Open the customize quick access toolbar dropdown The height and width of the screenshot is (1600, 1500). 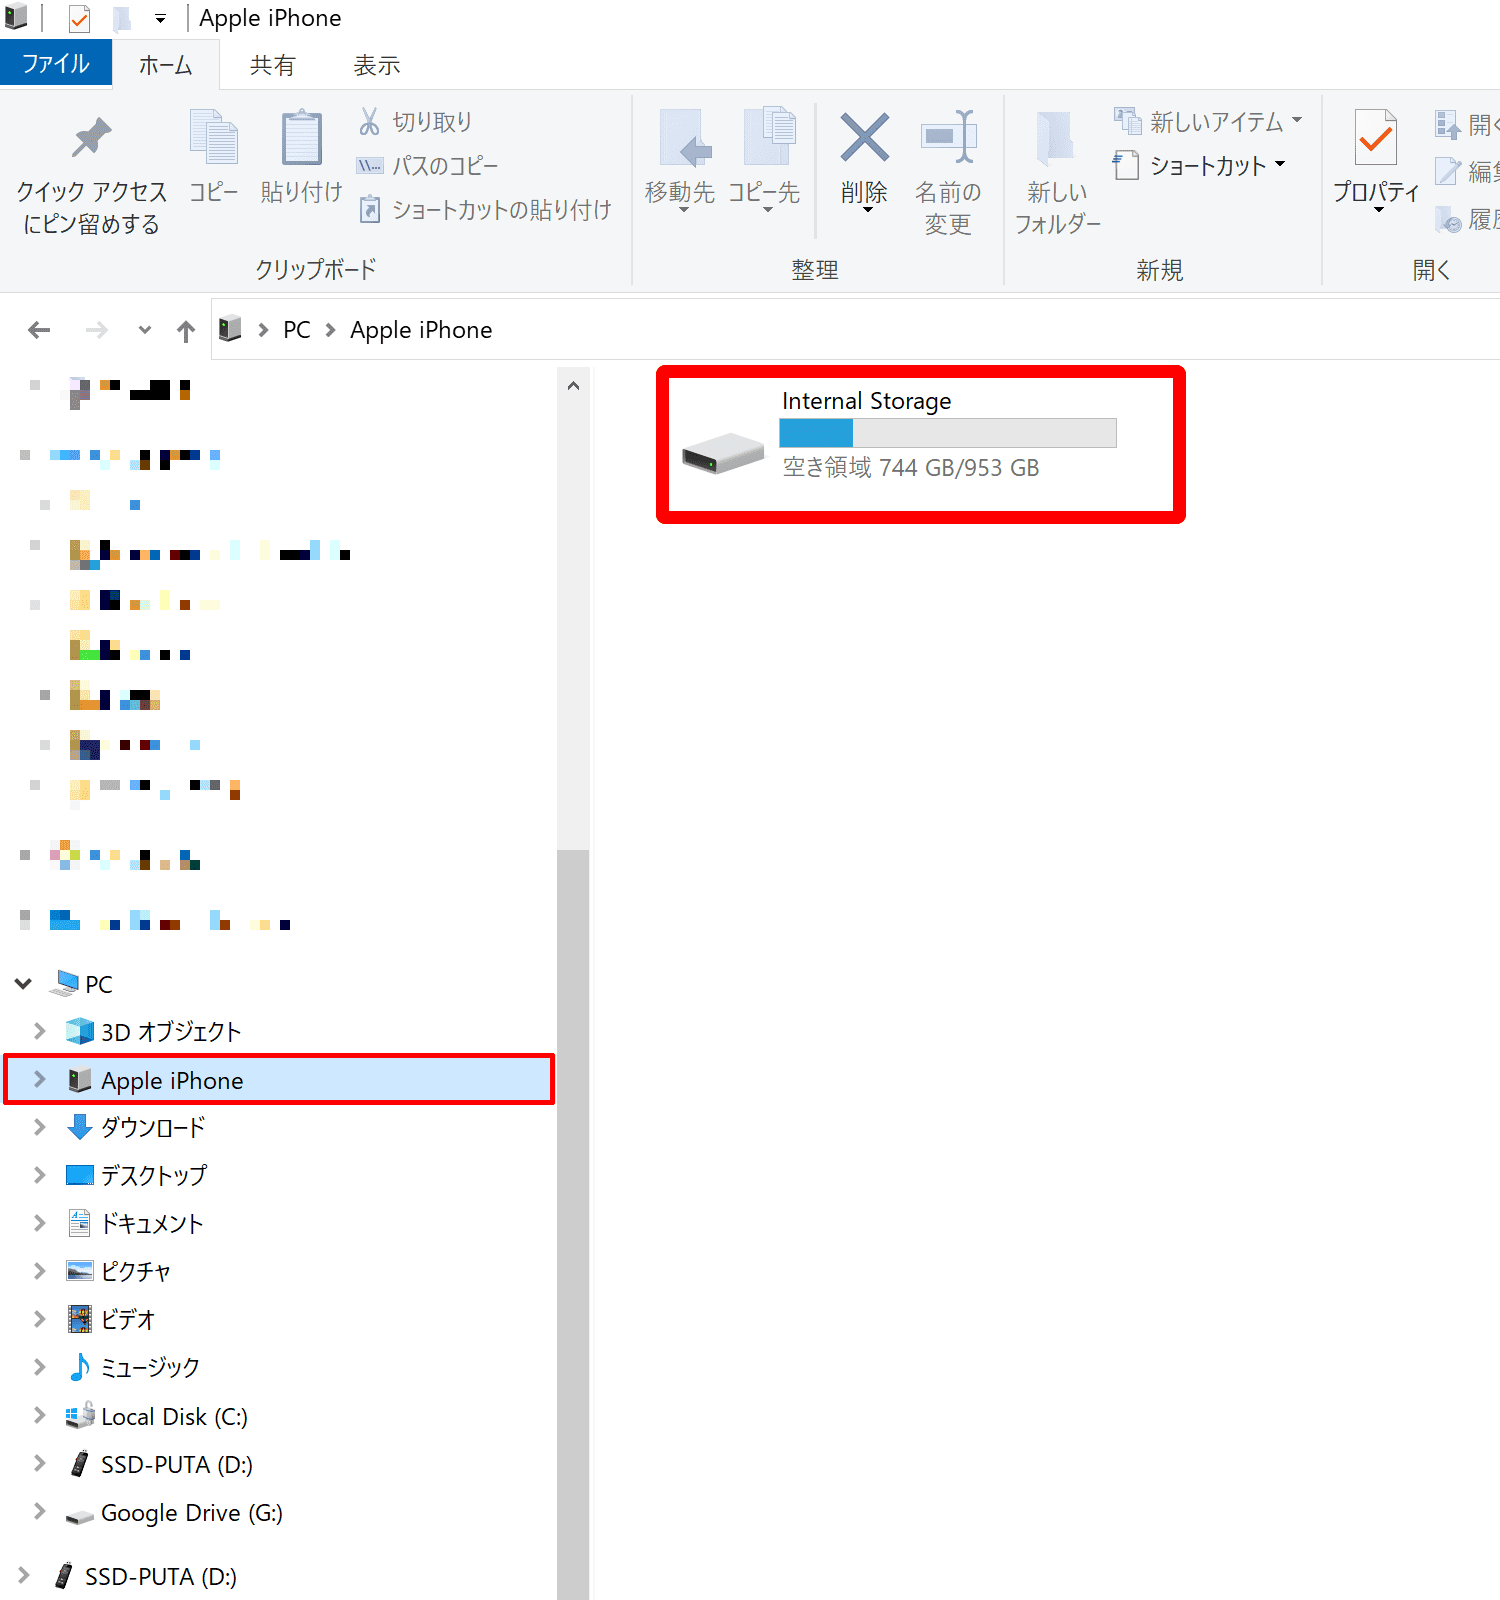tap(160, 19)
